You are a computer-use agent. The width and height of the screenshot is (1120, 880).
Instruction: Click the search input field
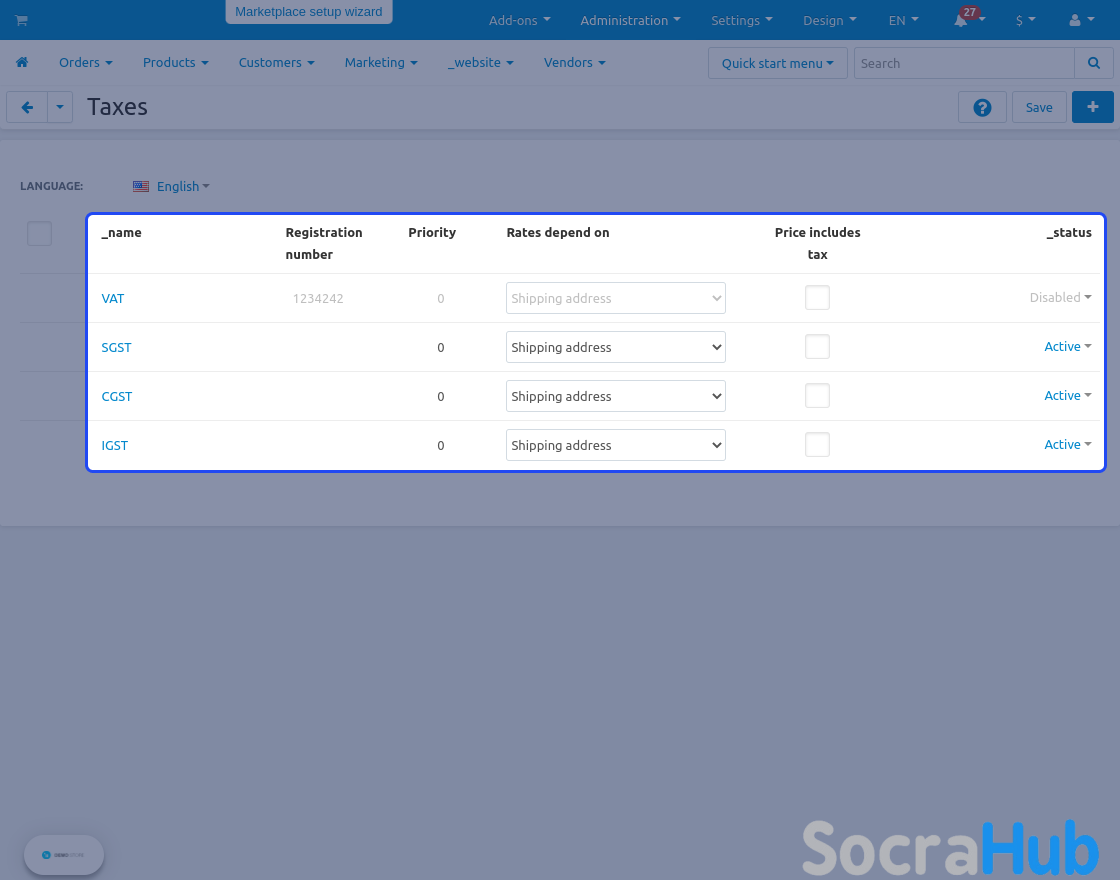[x=964, y=63]
